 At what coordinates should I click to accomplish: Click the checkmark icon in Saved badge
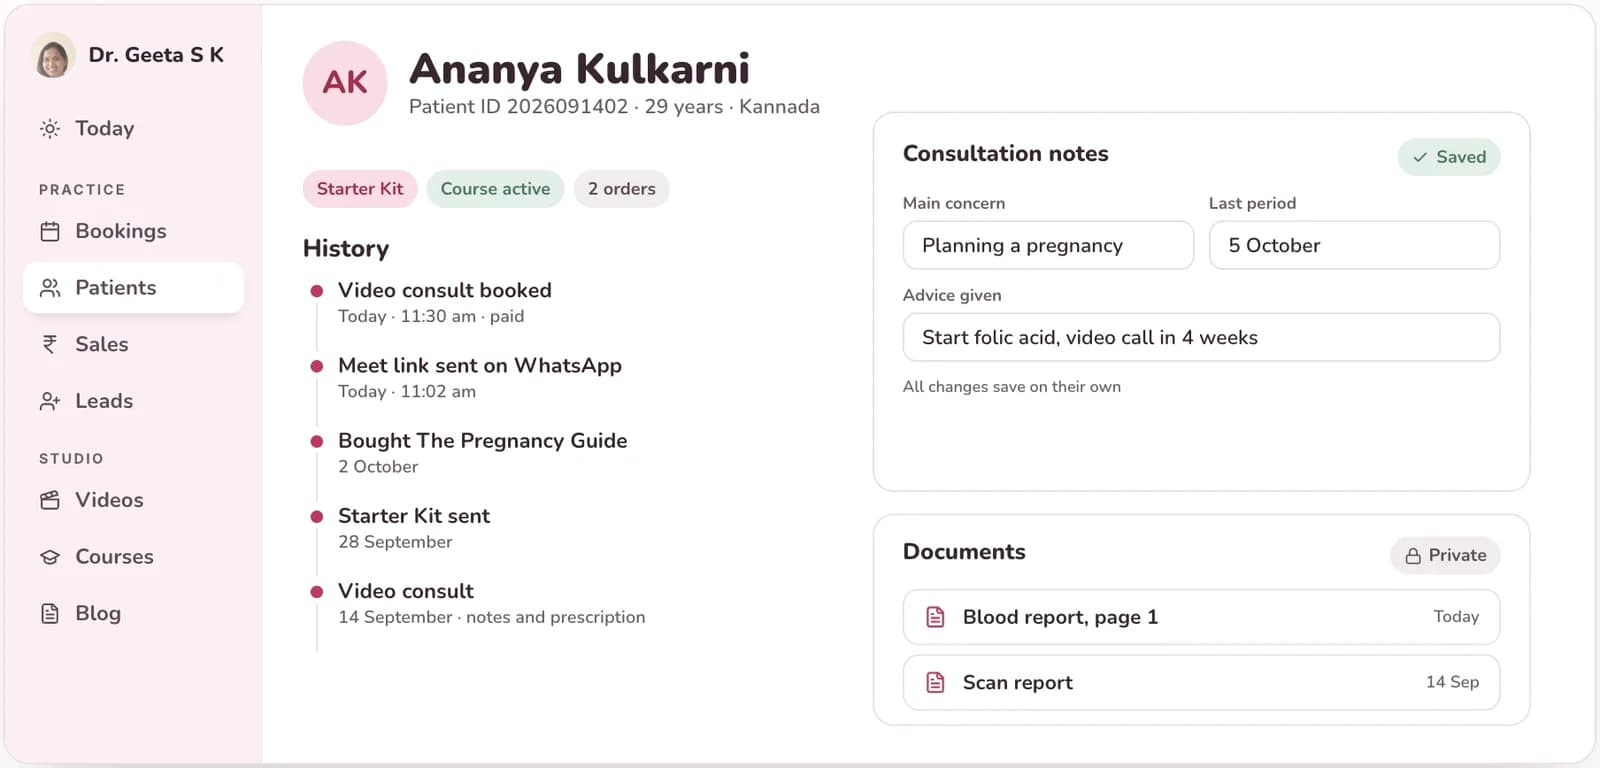(x=1420, y=157)
